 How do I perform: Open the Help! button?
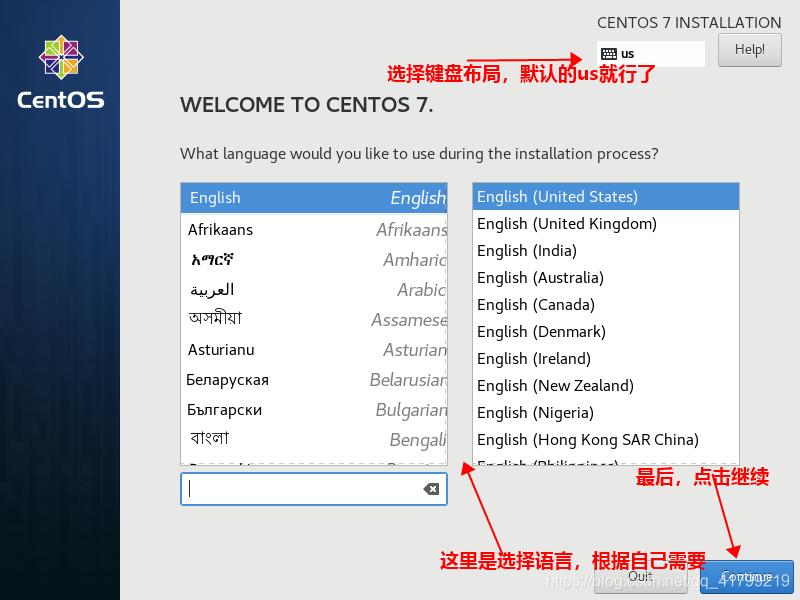click(x=749, y=49)
